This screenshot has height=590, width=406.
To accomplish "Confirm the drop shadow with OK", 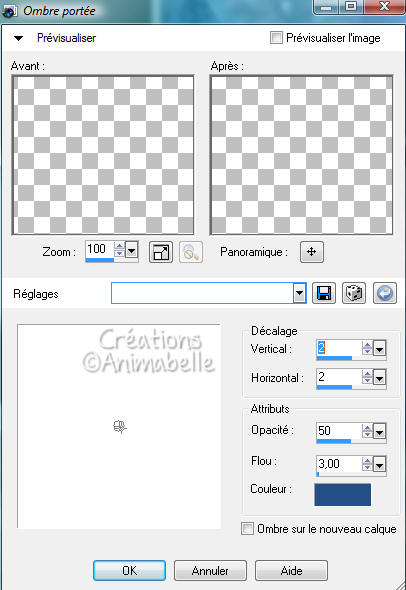I will (x=129, y=570).
